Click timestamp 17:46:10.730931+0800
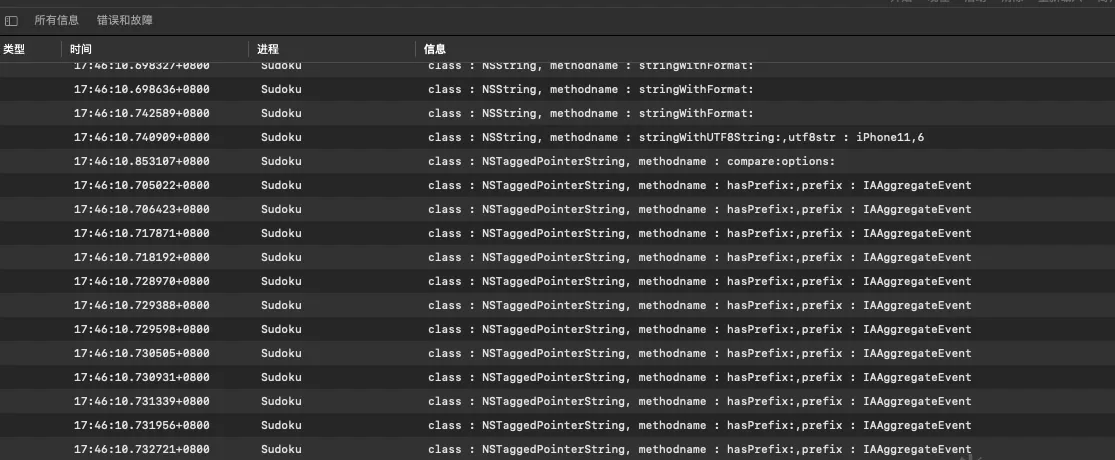Image resolution: width=1115 pixels, height=460 pixels. [142, 377]
